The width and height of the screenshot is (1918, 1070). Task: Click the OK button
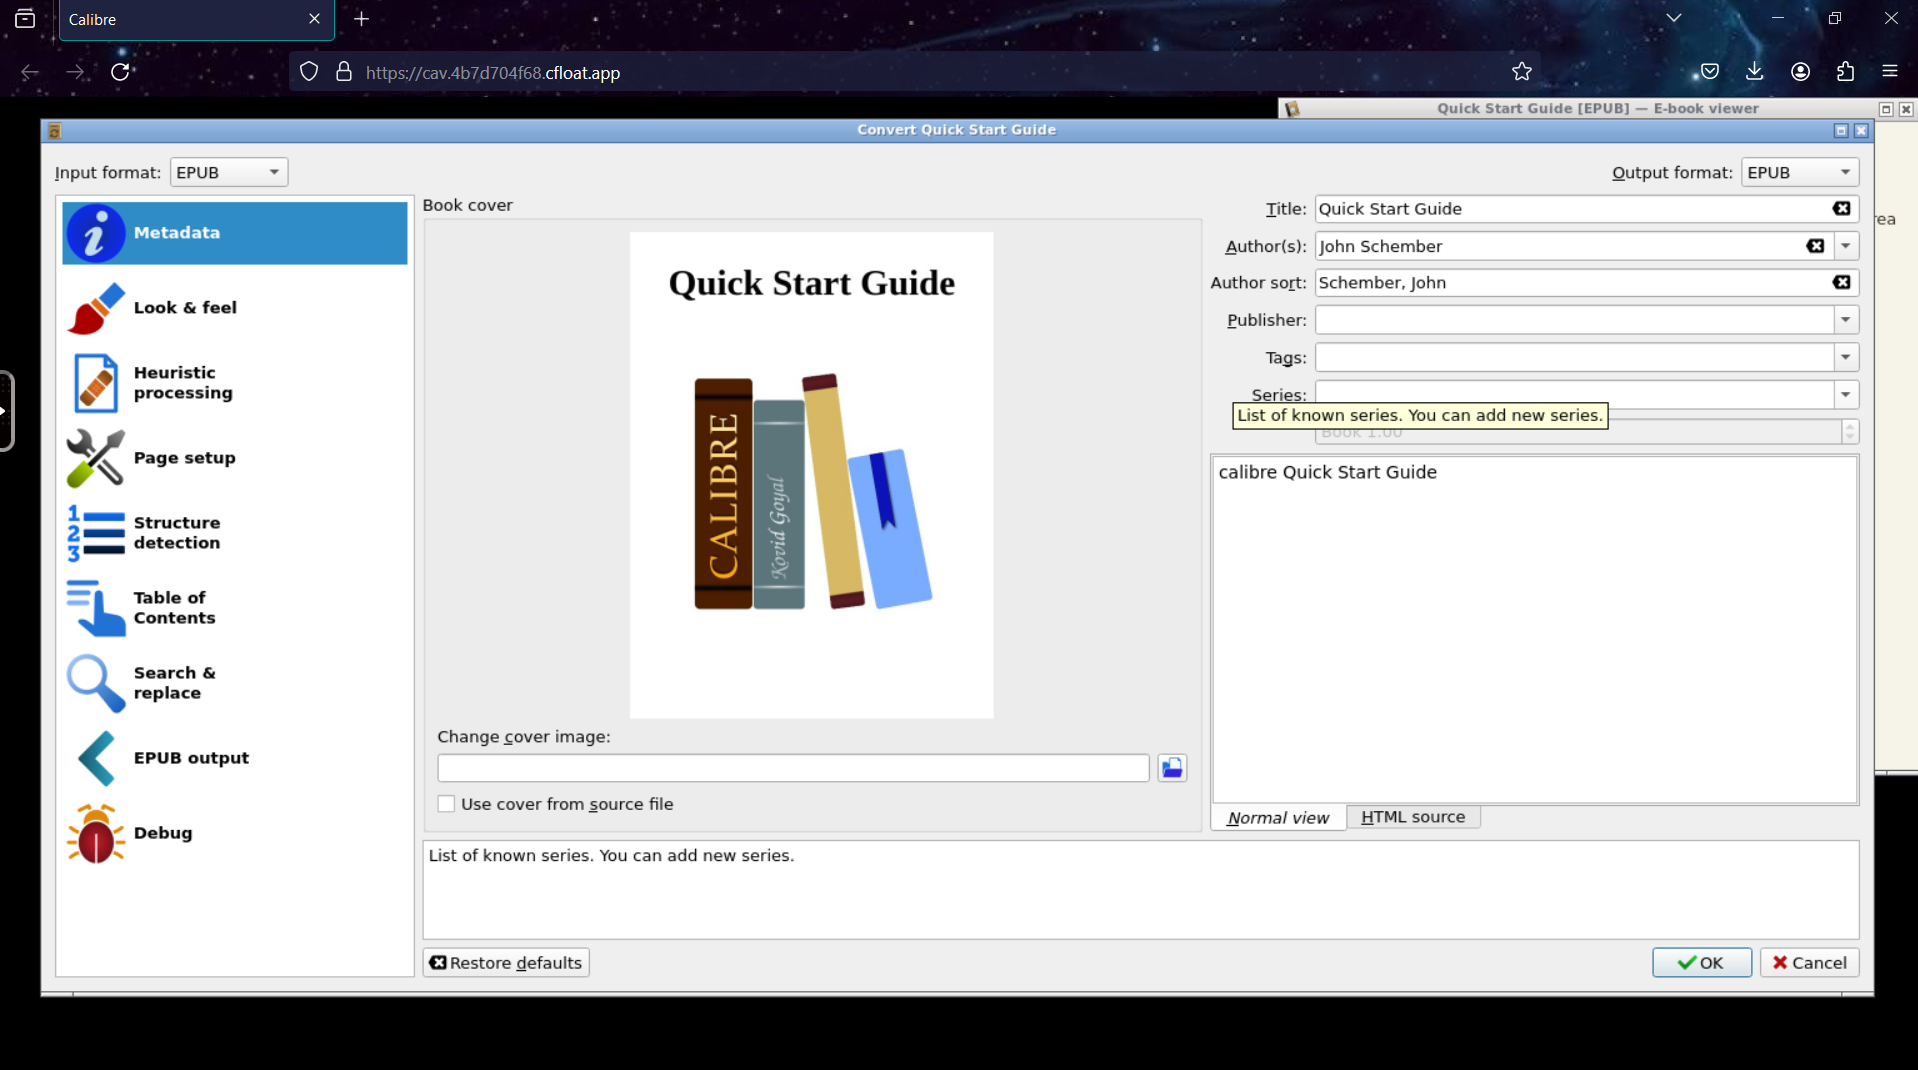1701,962
